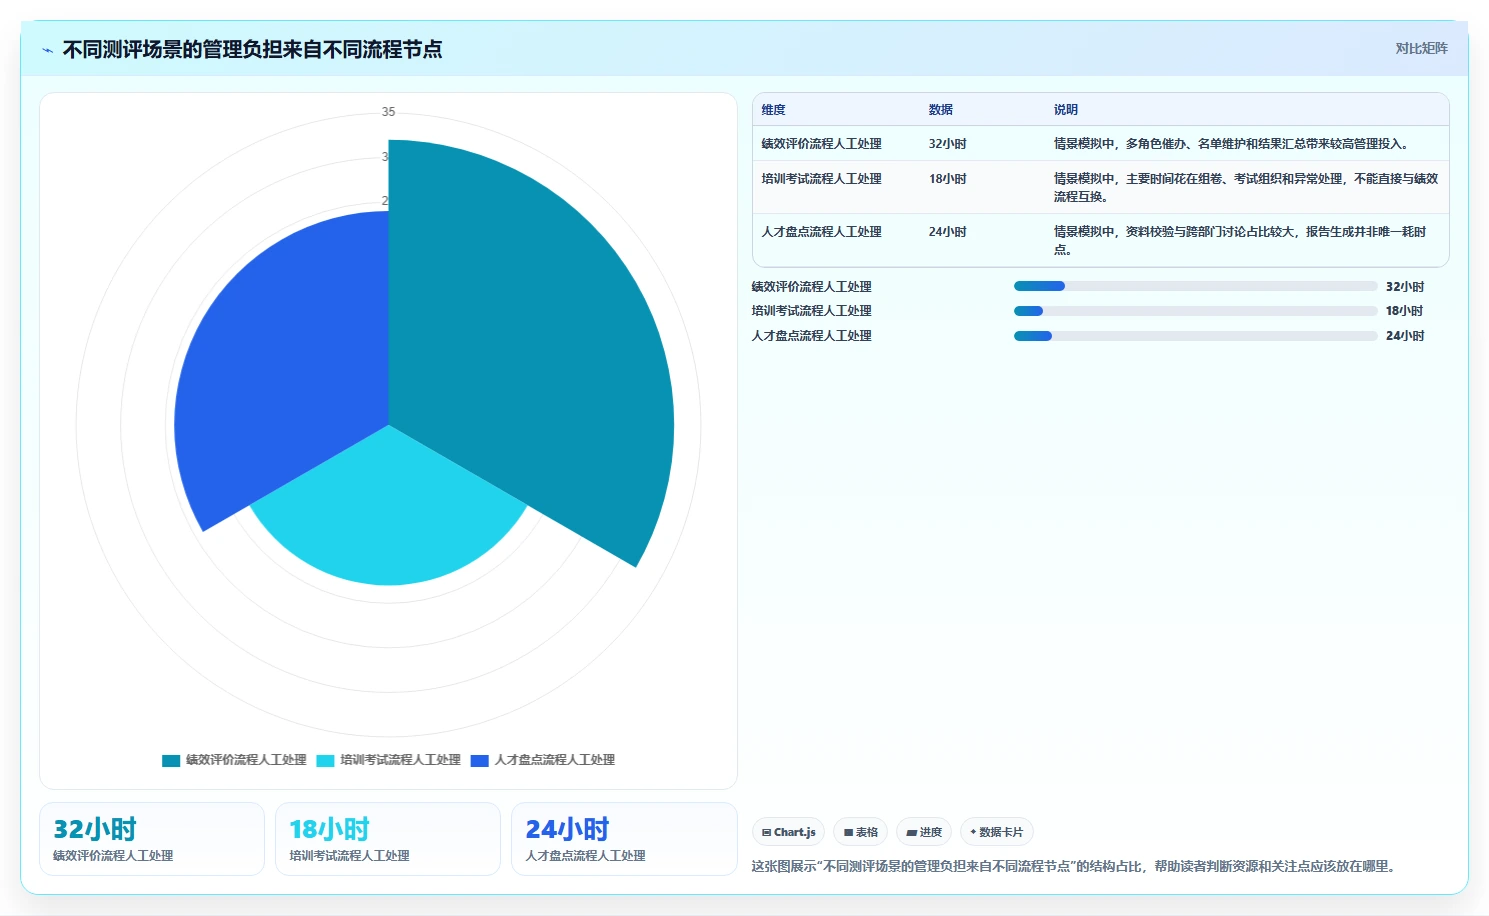1489x916 pixels.
Task: Click the 对比矩阵 label in header
Action: tap(1421, 48)
